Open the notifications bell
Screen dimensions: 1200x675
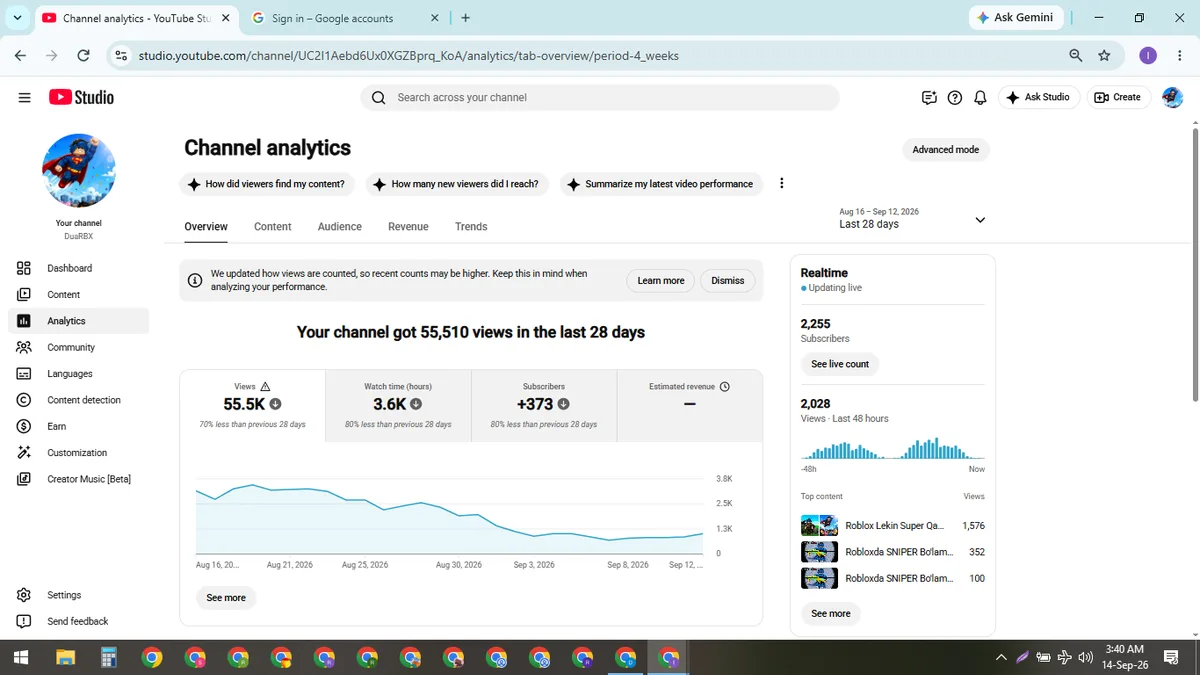click(x=981, y=97)
